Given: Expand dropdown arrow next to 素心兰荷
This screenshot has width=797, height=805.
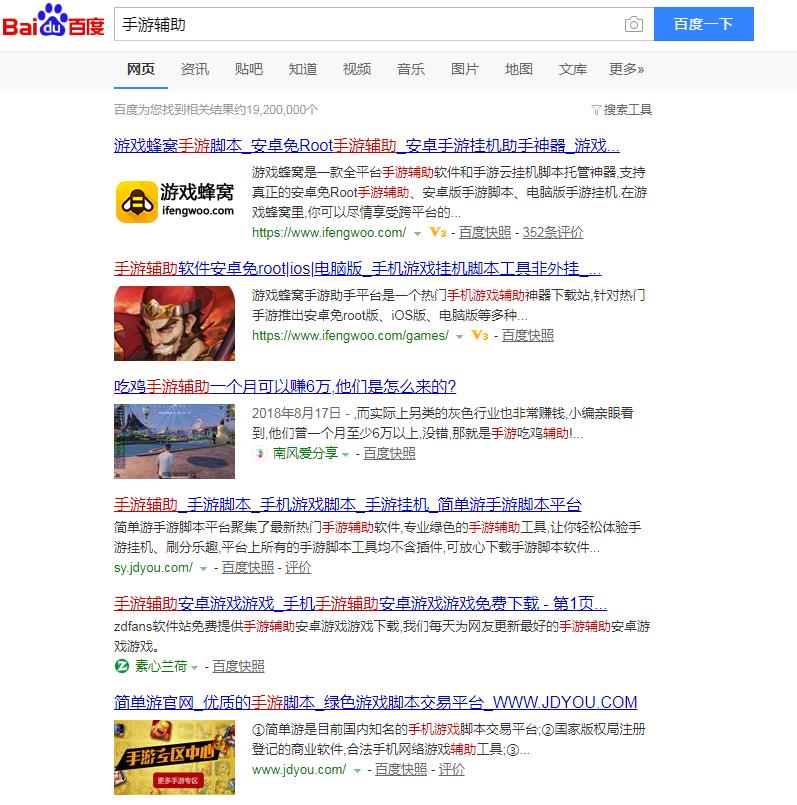Looking at the screenshot, I should pyautogui.click(x=195, y=668).
